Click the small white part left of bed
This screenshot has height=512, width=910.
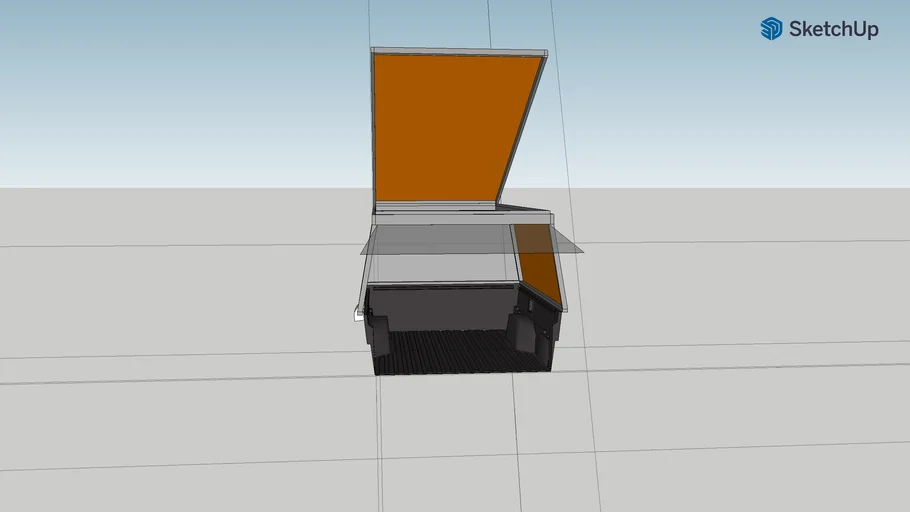(359, 314)
